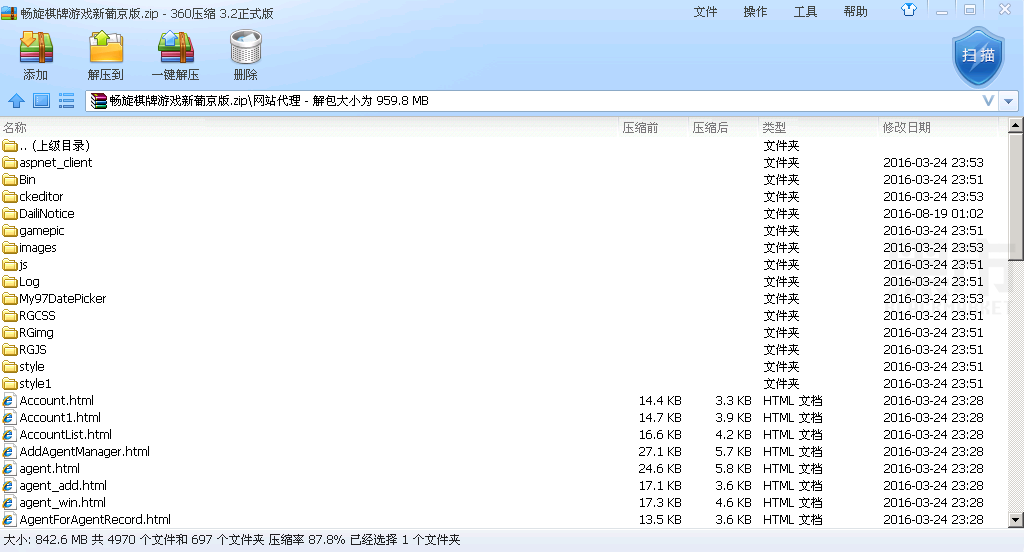Select the gamepic folder
1024x552 pixels.
[x=503, y=231]
